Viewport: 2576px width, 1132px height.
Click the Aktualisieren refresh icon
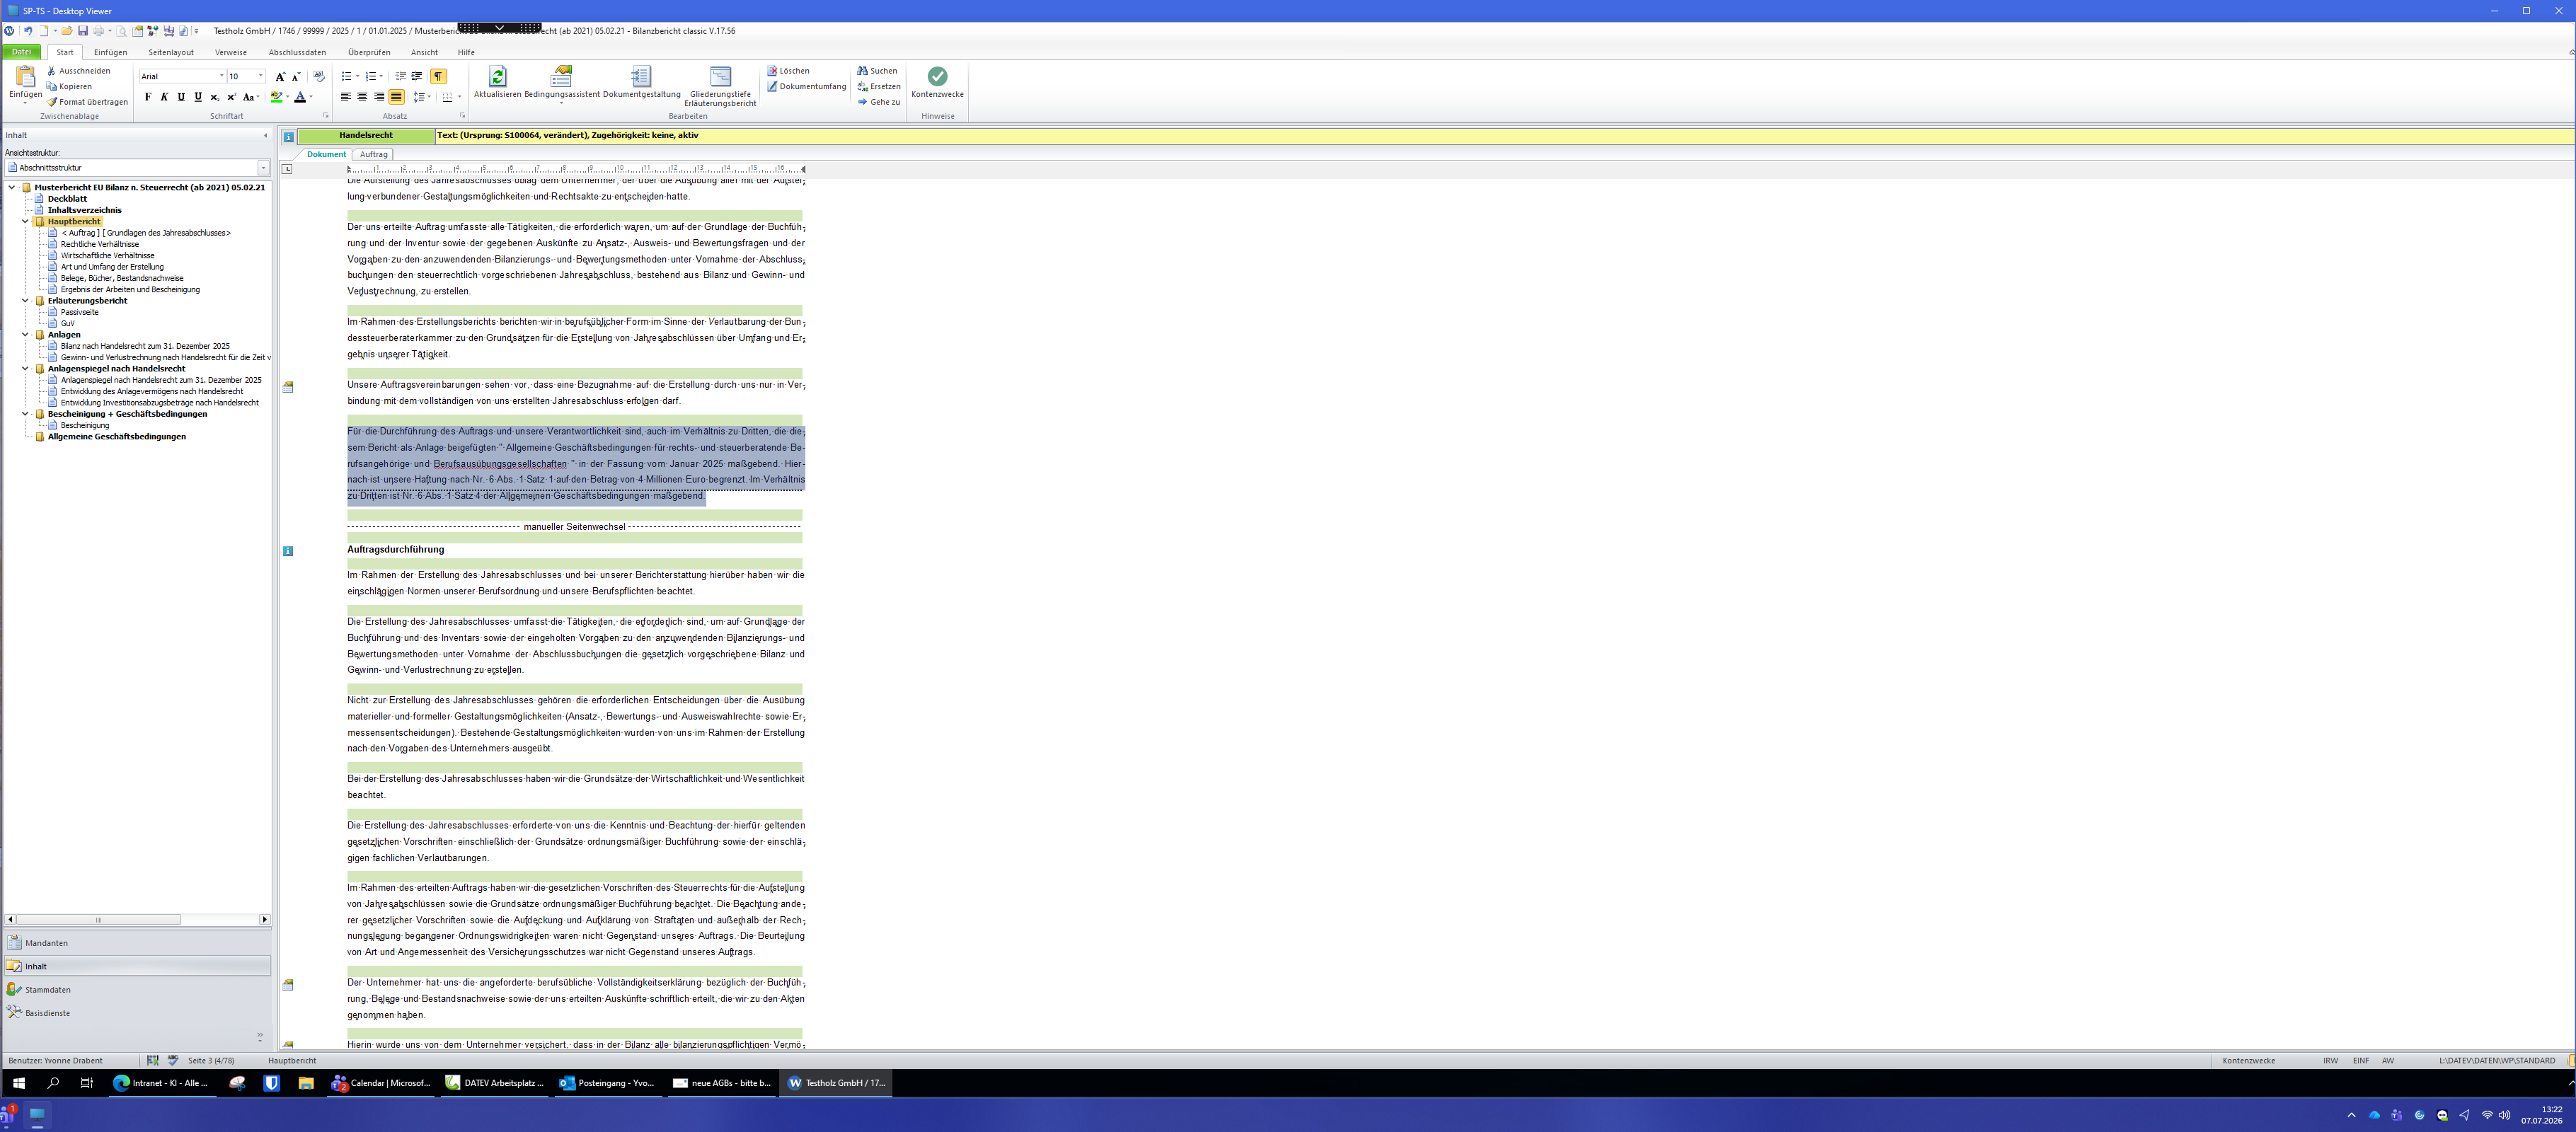(497, 77)
